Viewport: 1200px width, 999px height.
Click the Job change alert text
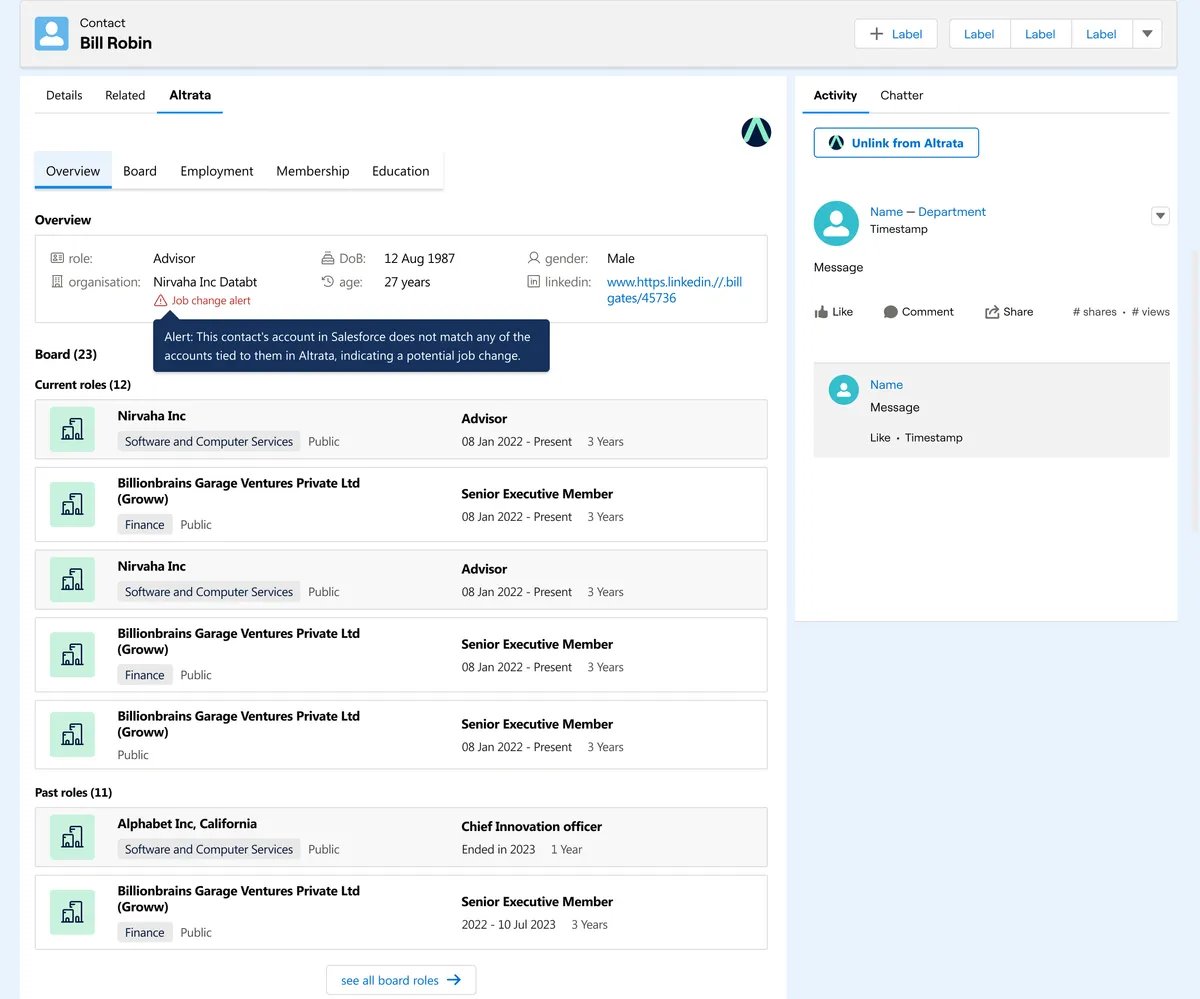click(x=211, y=301)
